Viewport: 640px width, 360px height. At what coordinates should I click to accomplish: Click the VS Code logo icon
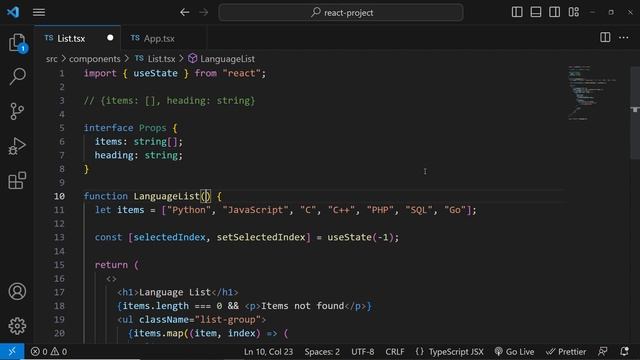click(x=13, y=12)
